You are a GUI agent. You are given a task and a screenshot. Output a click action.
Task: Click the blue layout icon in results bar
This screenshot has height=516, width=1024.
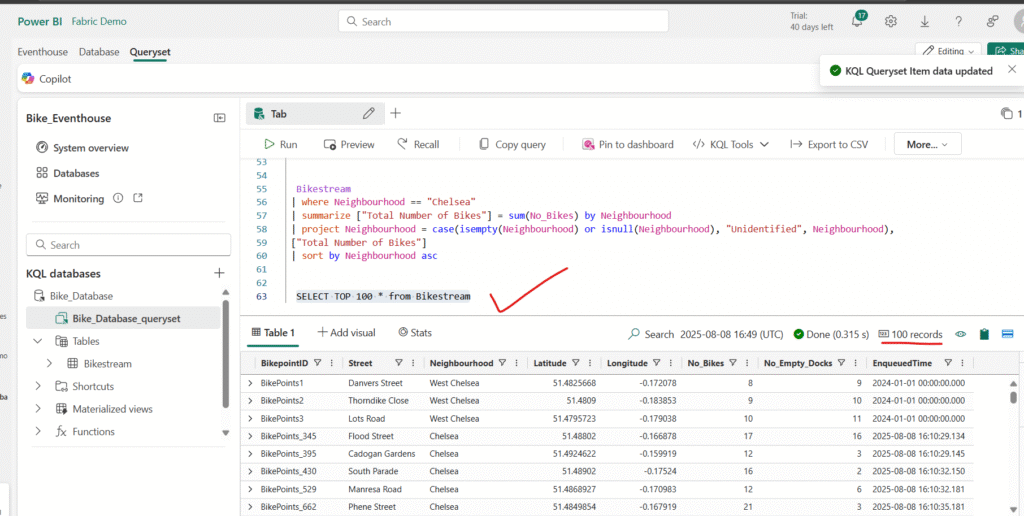1007,334
